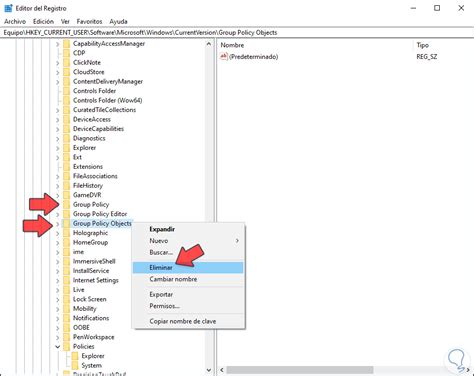Click the Group Policy folder icon

(67, 205)
